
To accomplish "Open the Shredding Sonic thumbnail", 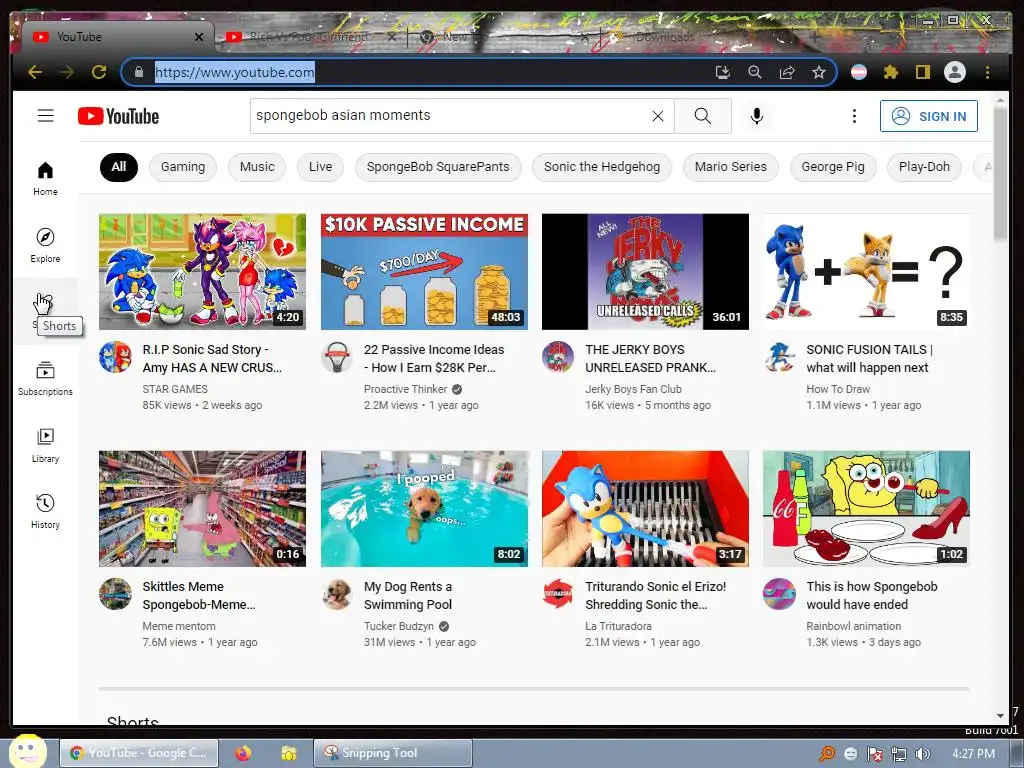I will [645, 509].
